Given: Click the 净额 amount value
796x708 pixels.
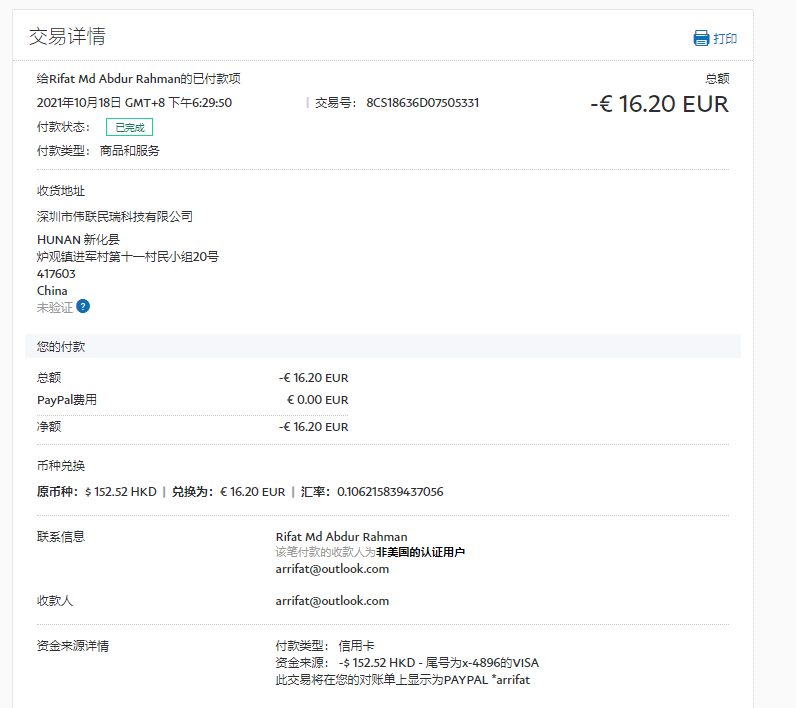Looking at the screenshot, I should pos(313,427).
